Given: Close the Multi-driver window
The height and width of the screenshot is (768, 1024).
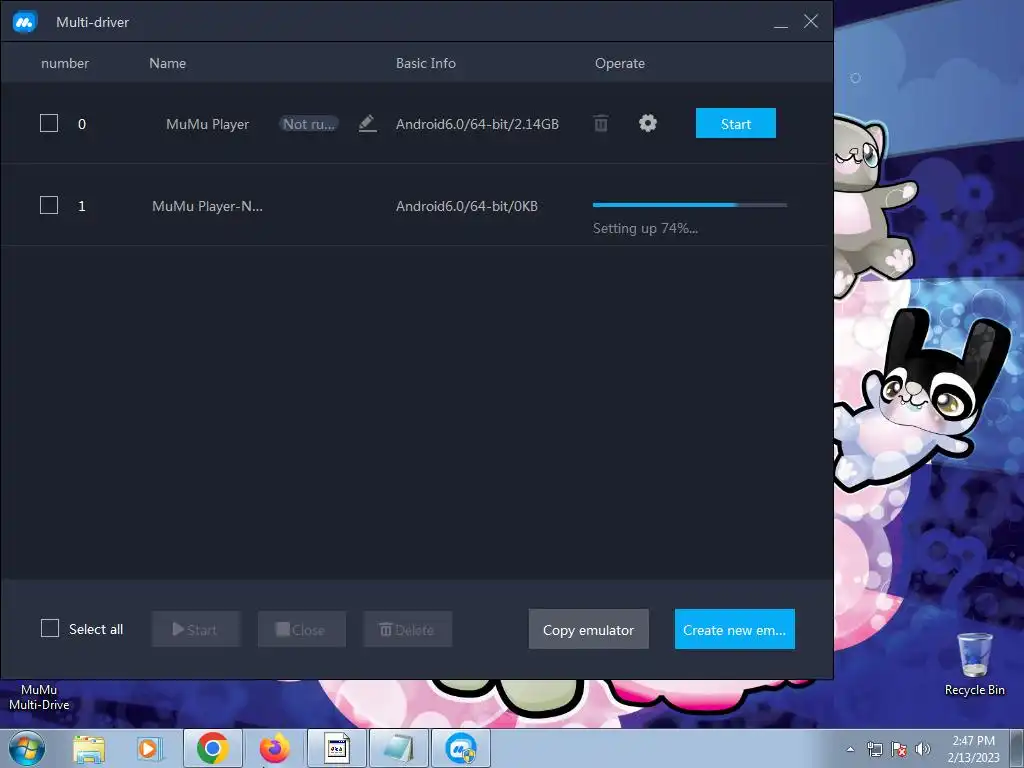Looking at the screenshot, I should click(810, 22).
